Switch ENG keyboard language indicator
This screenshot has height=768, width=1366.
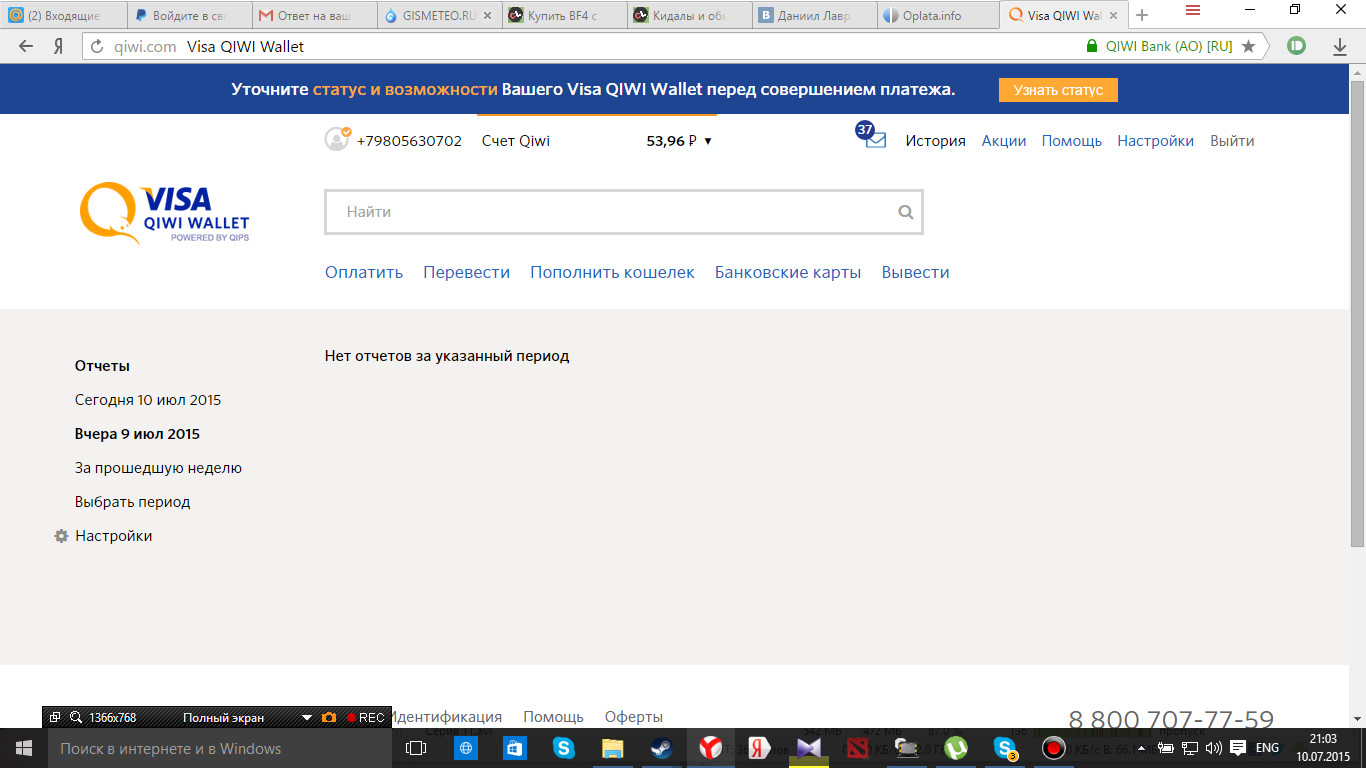click(1267, 748)
